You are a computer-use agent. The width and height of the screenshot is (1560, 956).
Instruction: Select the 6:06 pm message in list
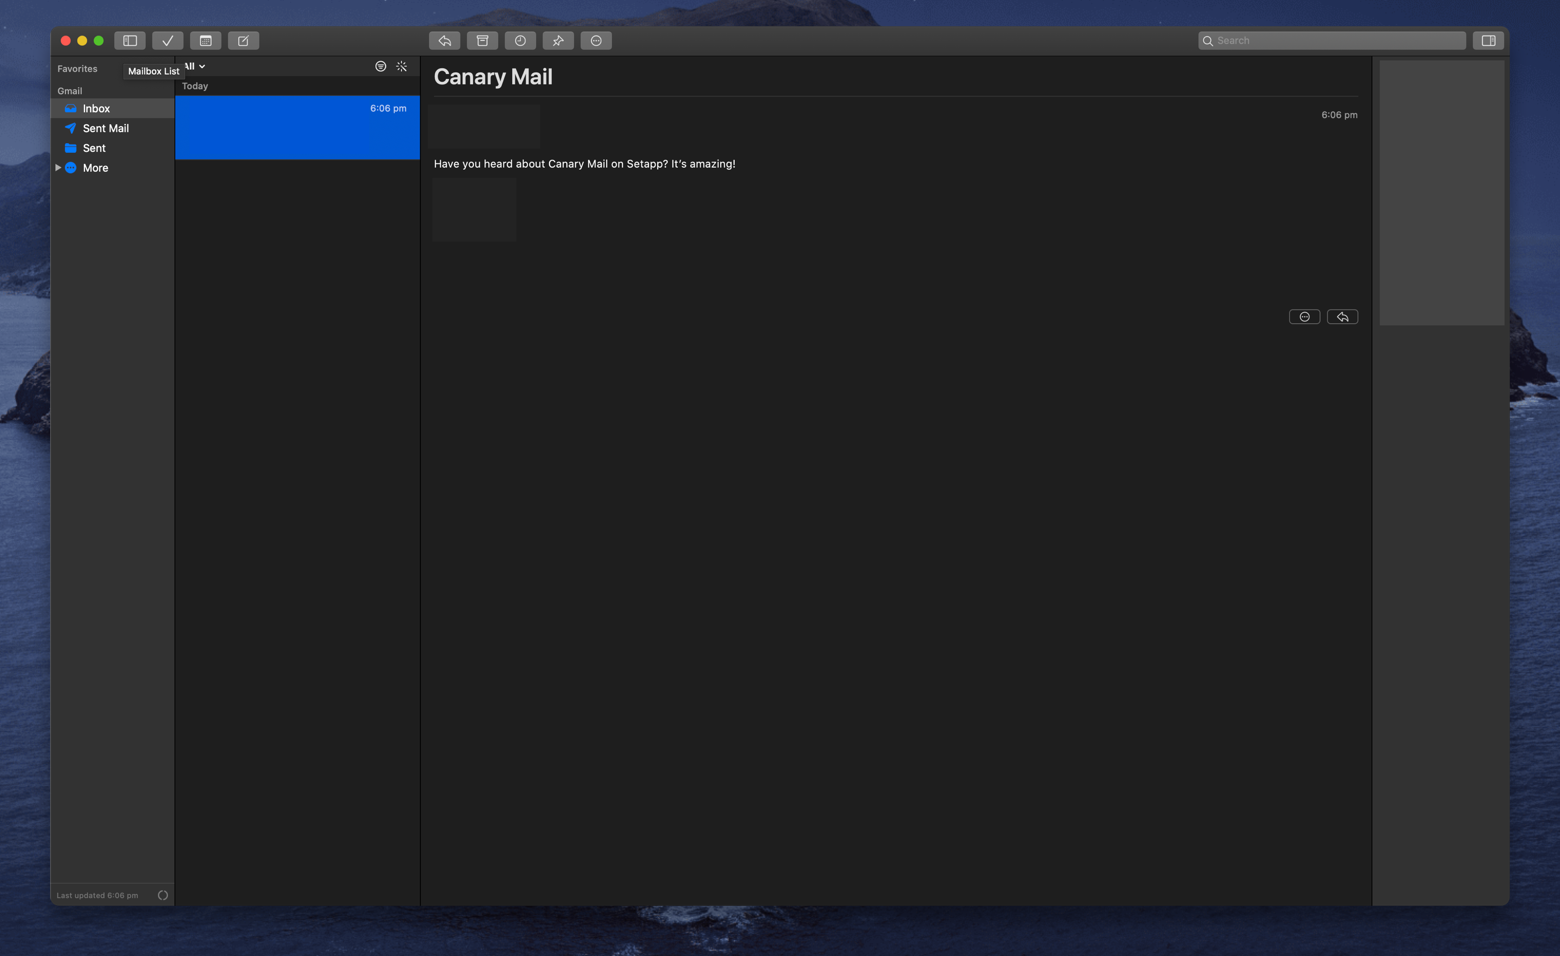pyautogui.click(x=297, y=127)
